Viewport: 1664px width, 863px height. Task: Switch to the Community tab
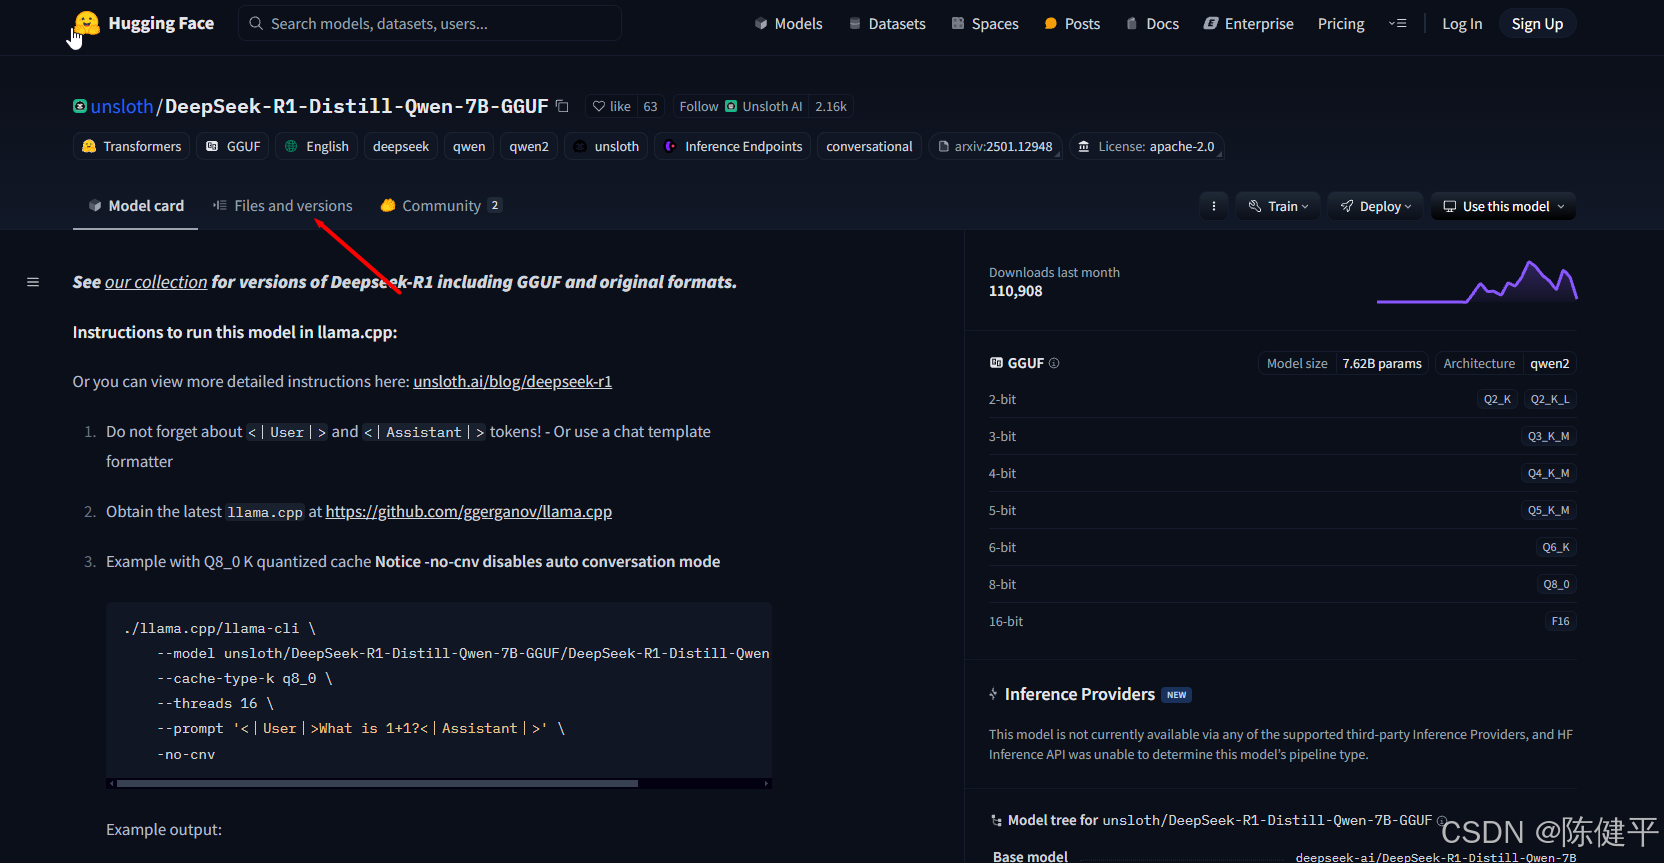click(x=441, y=206)
